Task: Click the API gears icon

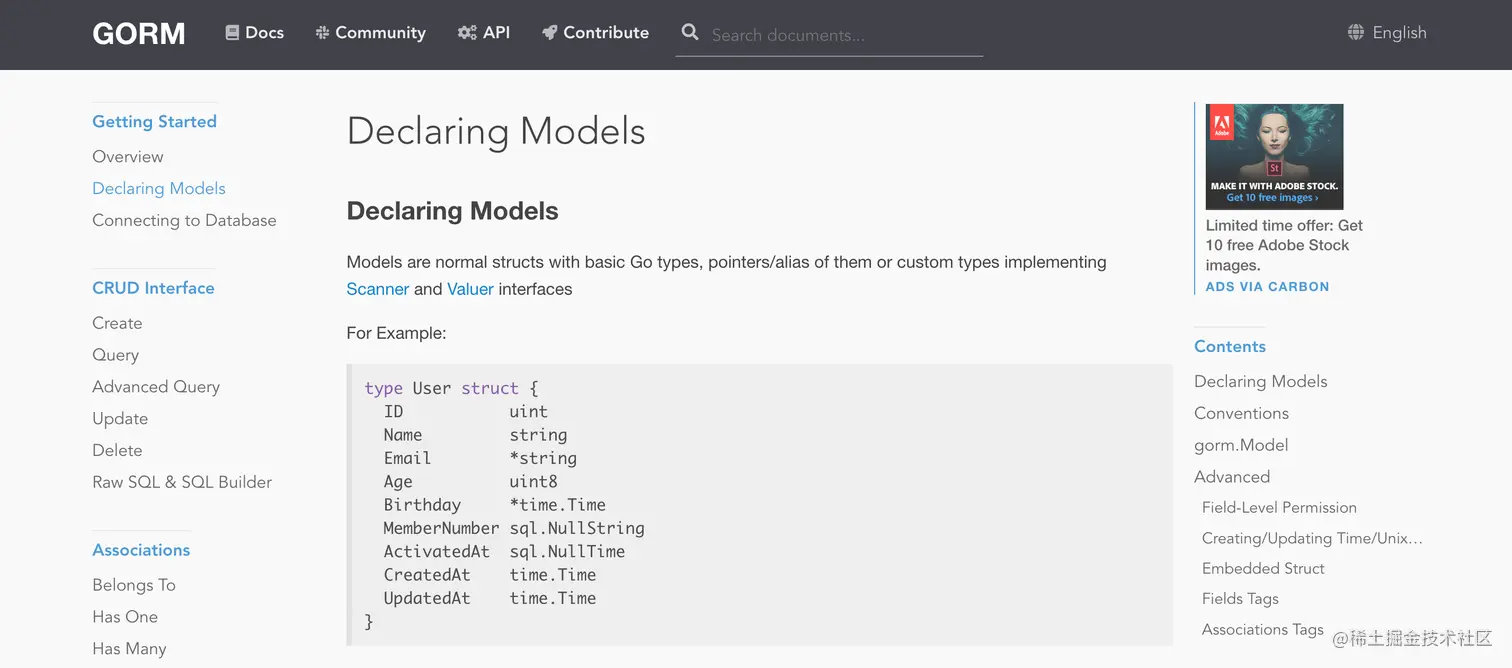Action: [467, 33]
